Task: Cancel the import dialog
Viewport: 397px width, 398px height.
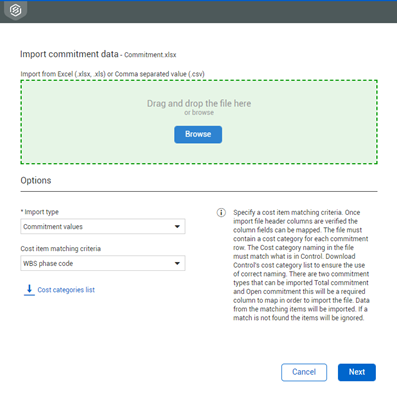Action: click(304, 372)
